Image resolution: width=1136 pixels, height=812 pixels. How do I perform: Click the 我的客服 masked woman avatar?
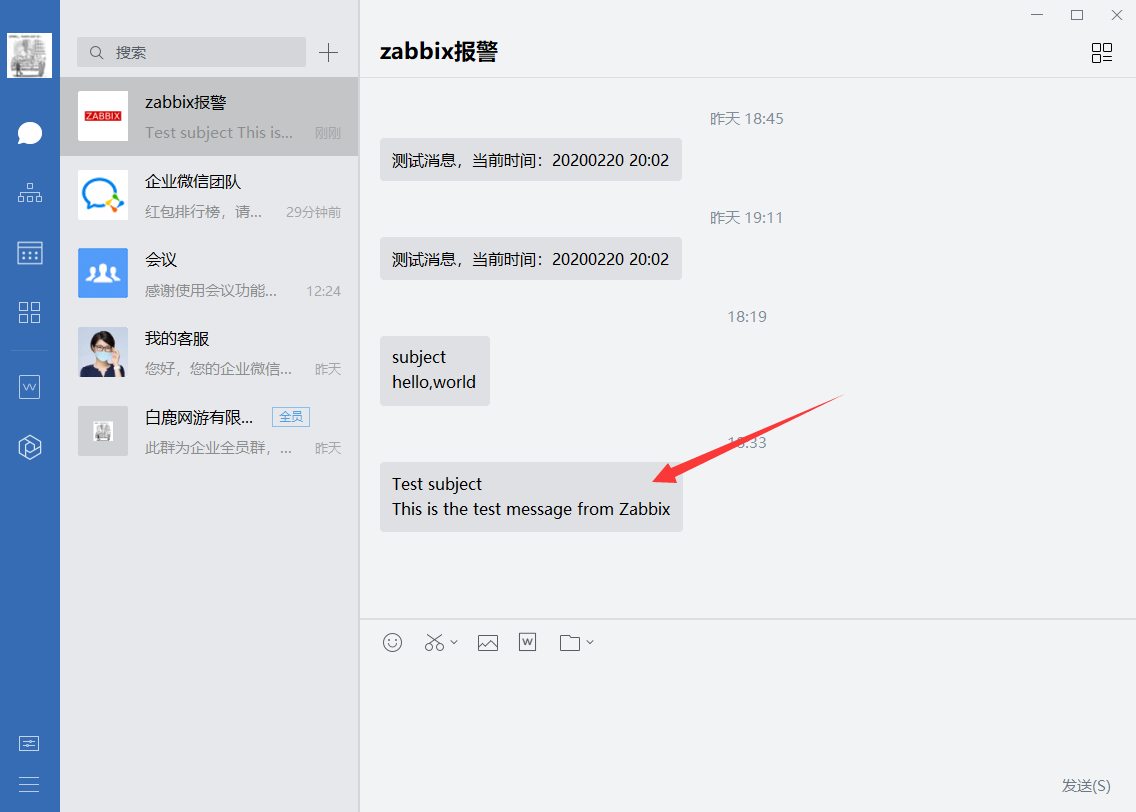(103, 352)
